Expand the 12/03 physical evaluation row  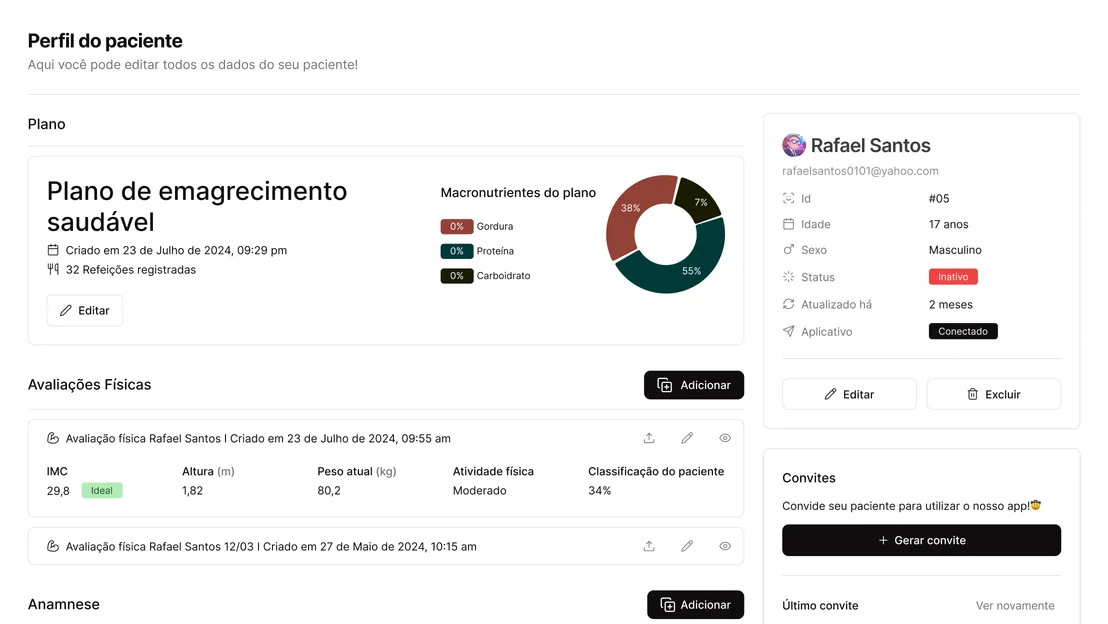click(270, 546)
